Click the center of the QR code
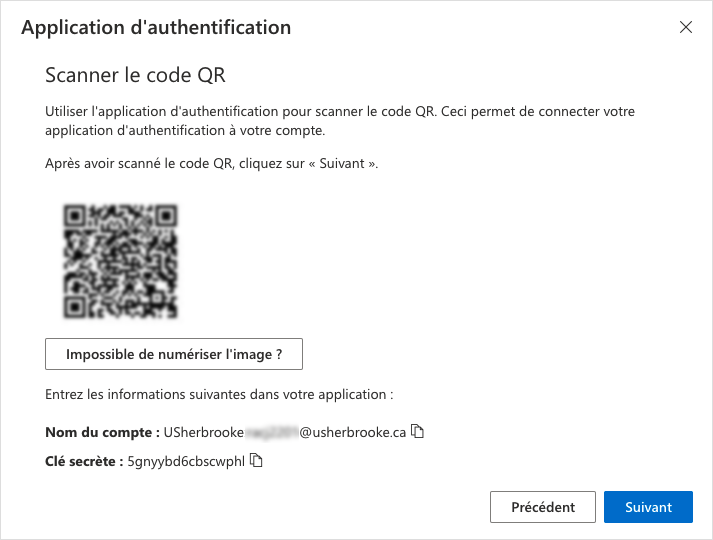Image resolution: width=713 pixels, height=540 pixels. 120,261
